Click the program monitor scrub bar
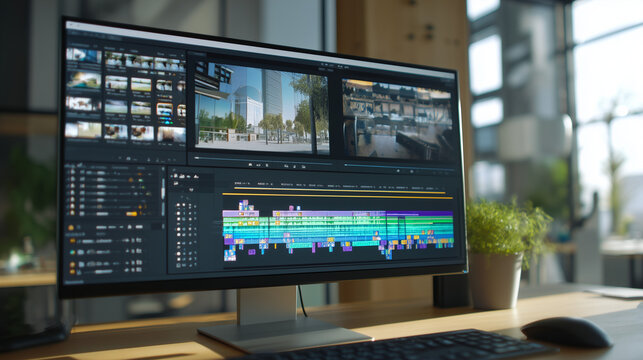 pyautogui.click(x=399, y=166)
